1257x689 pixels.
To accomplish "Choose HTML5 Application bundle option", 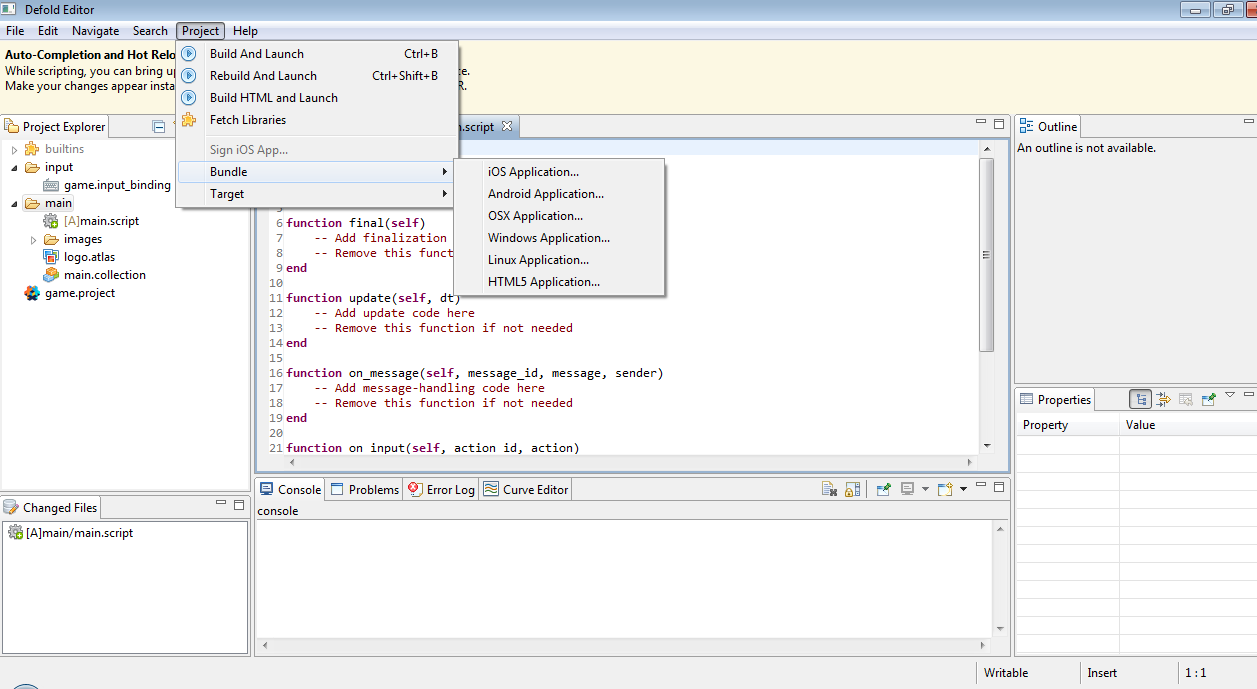I will click(559, 282).
